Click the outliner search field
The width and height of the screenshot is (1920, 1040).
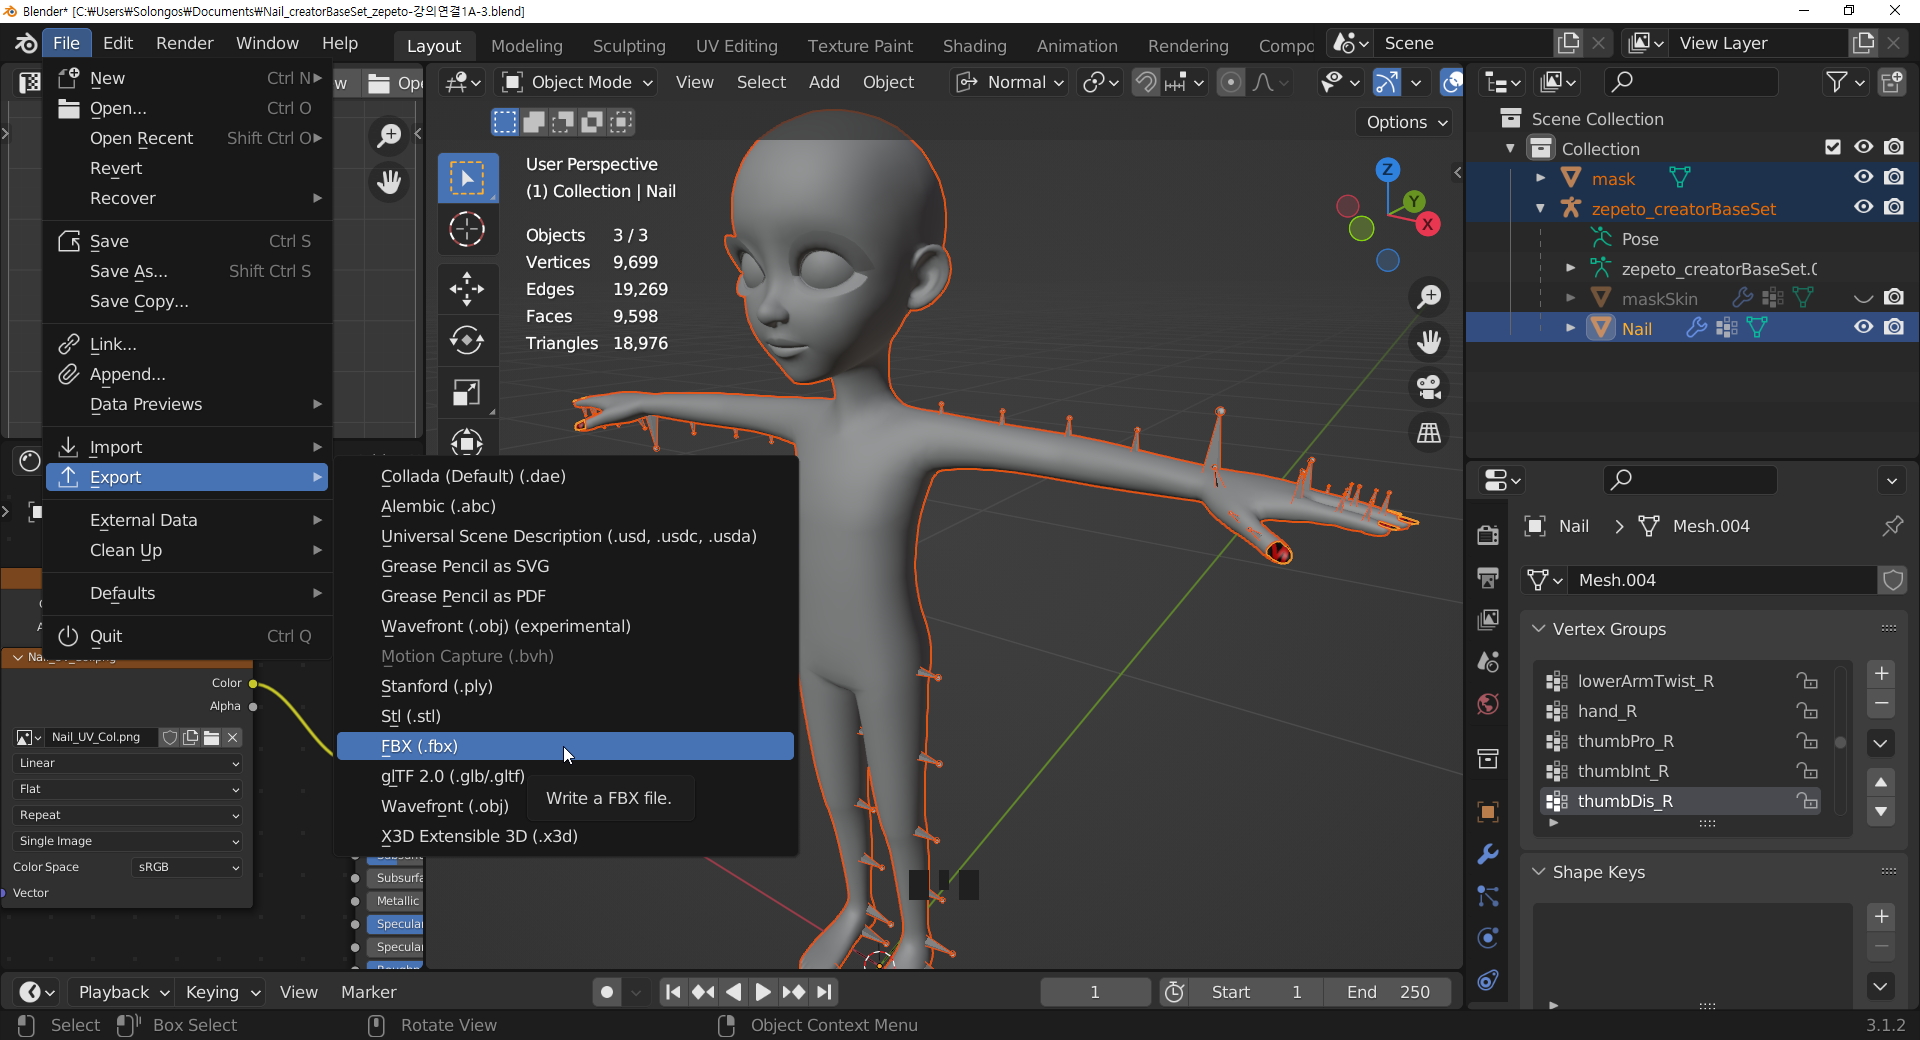pos(1691,82)
